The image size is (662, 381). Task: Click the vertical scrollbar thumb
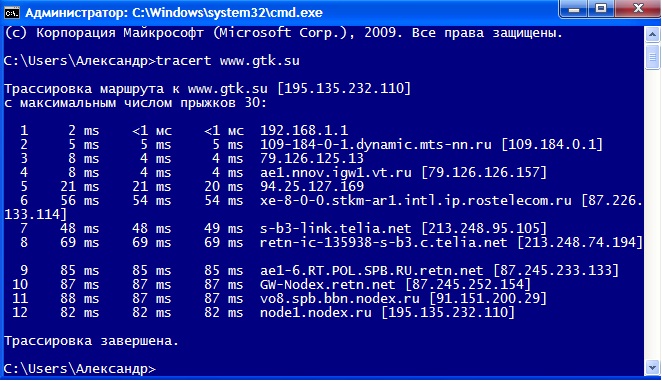coord(652,57)
